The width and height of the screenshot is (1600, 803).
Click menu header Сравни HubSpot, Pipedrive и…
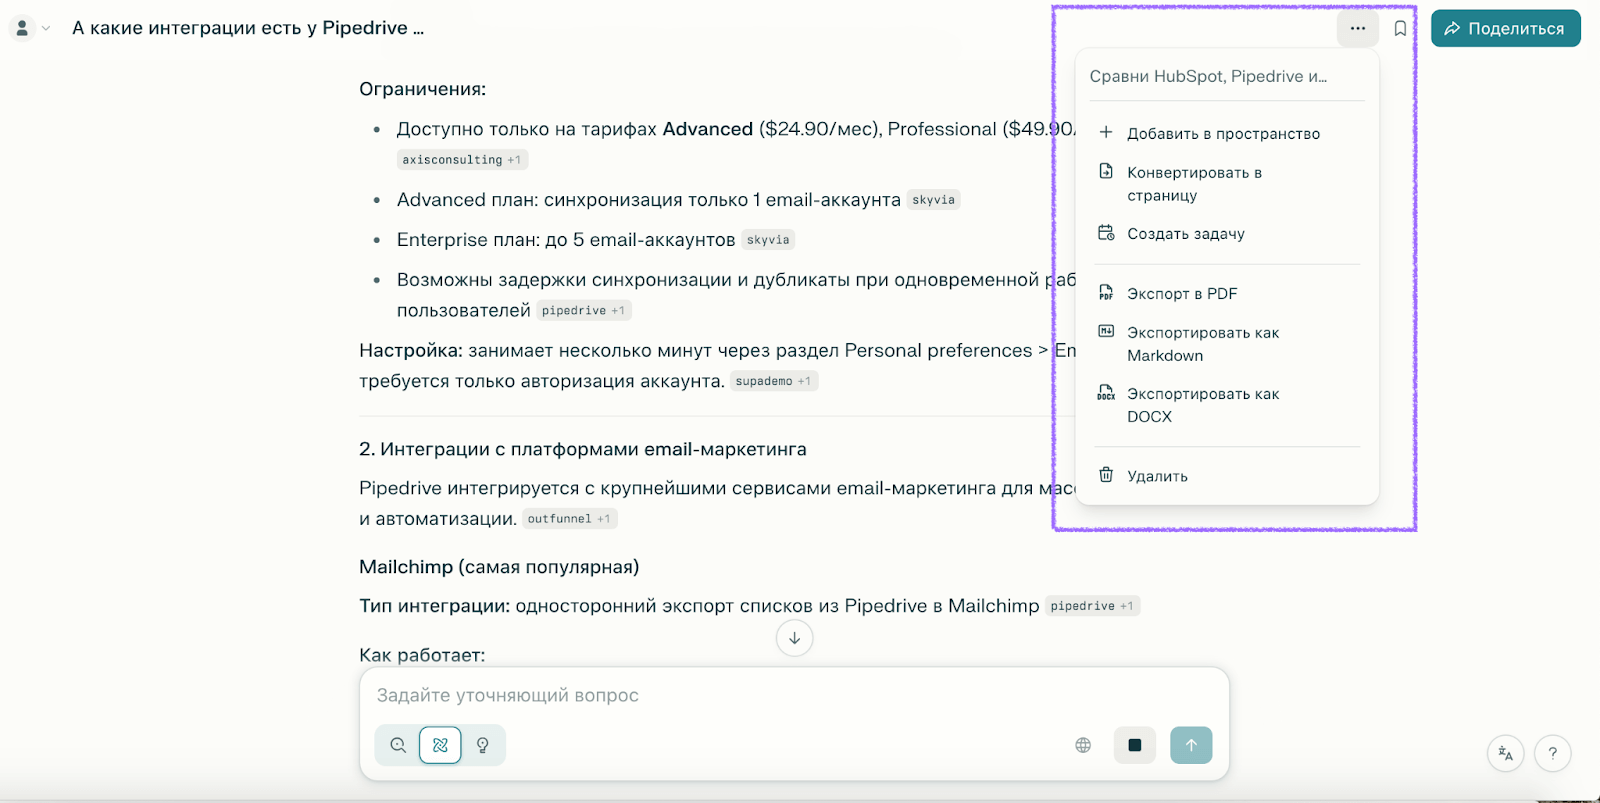[x=1208, y=76]
